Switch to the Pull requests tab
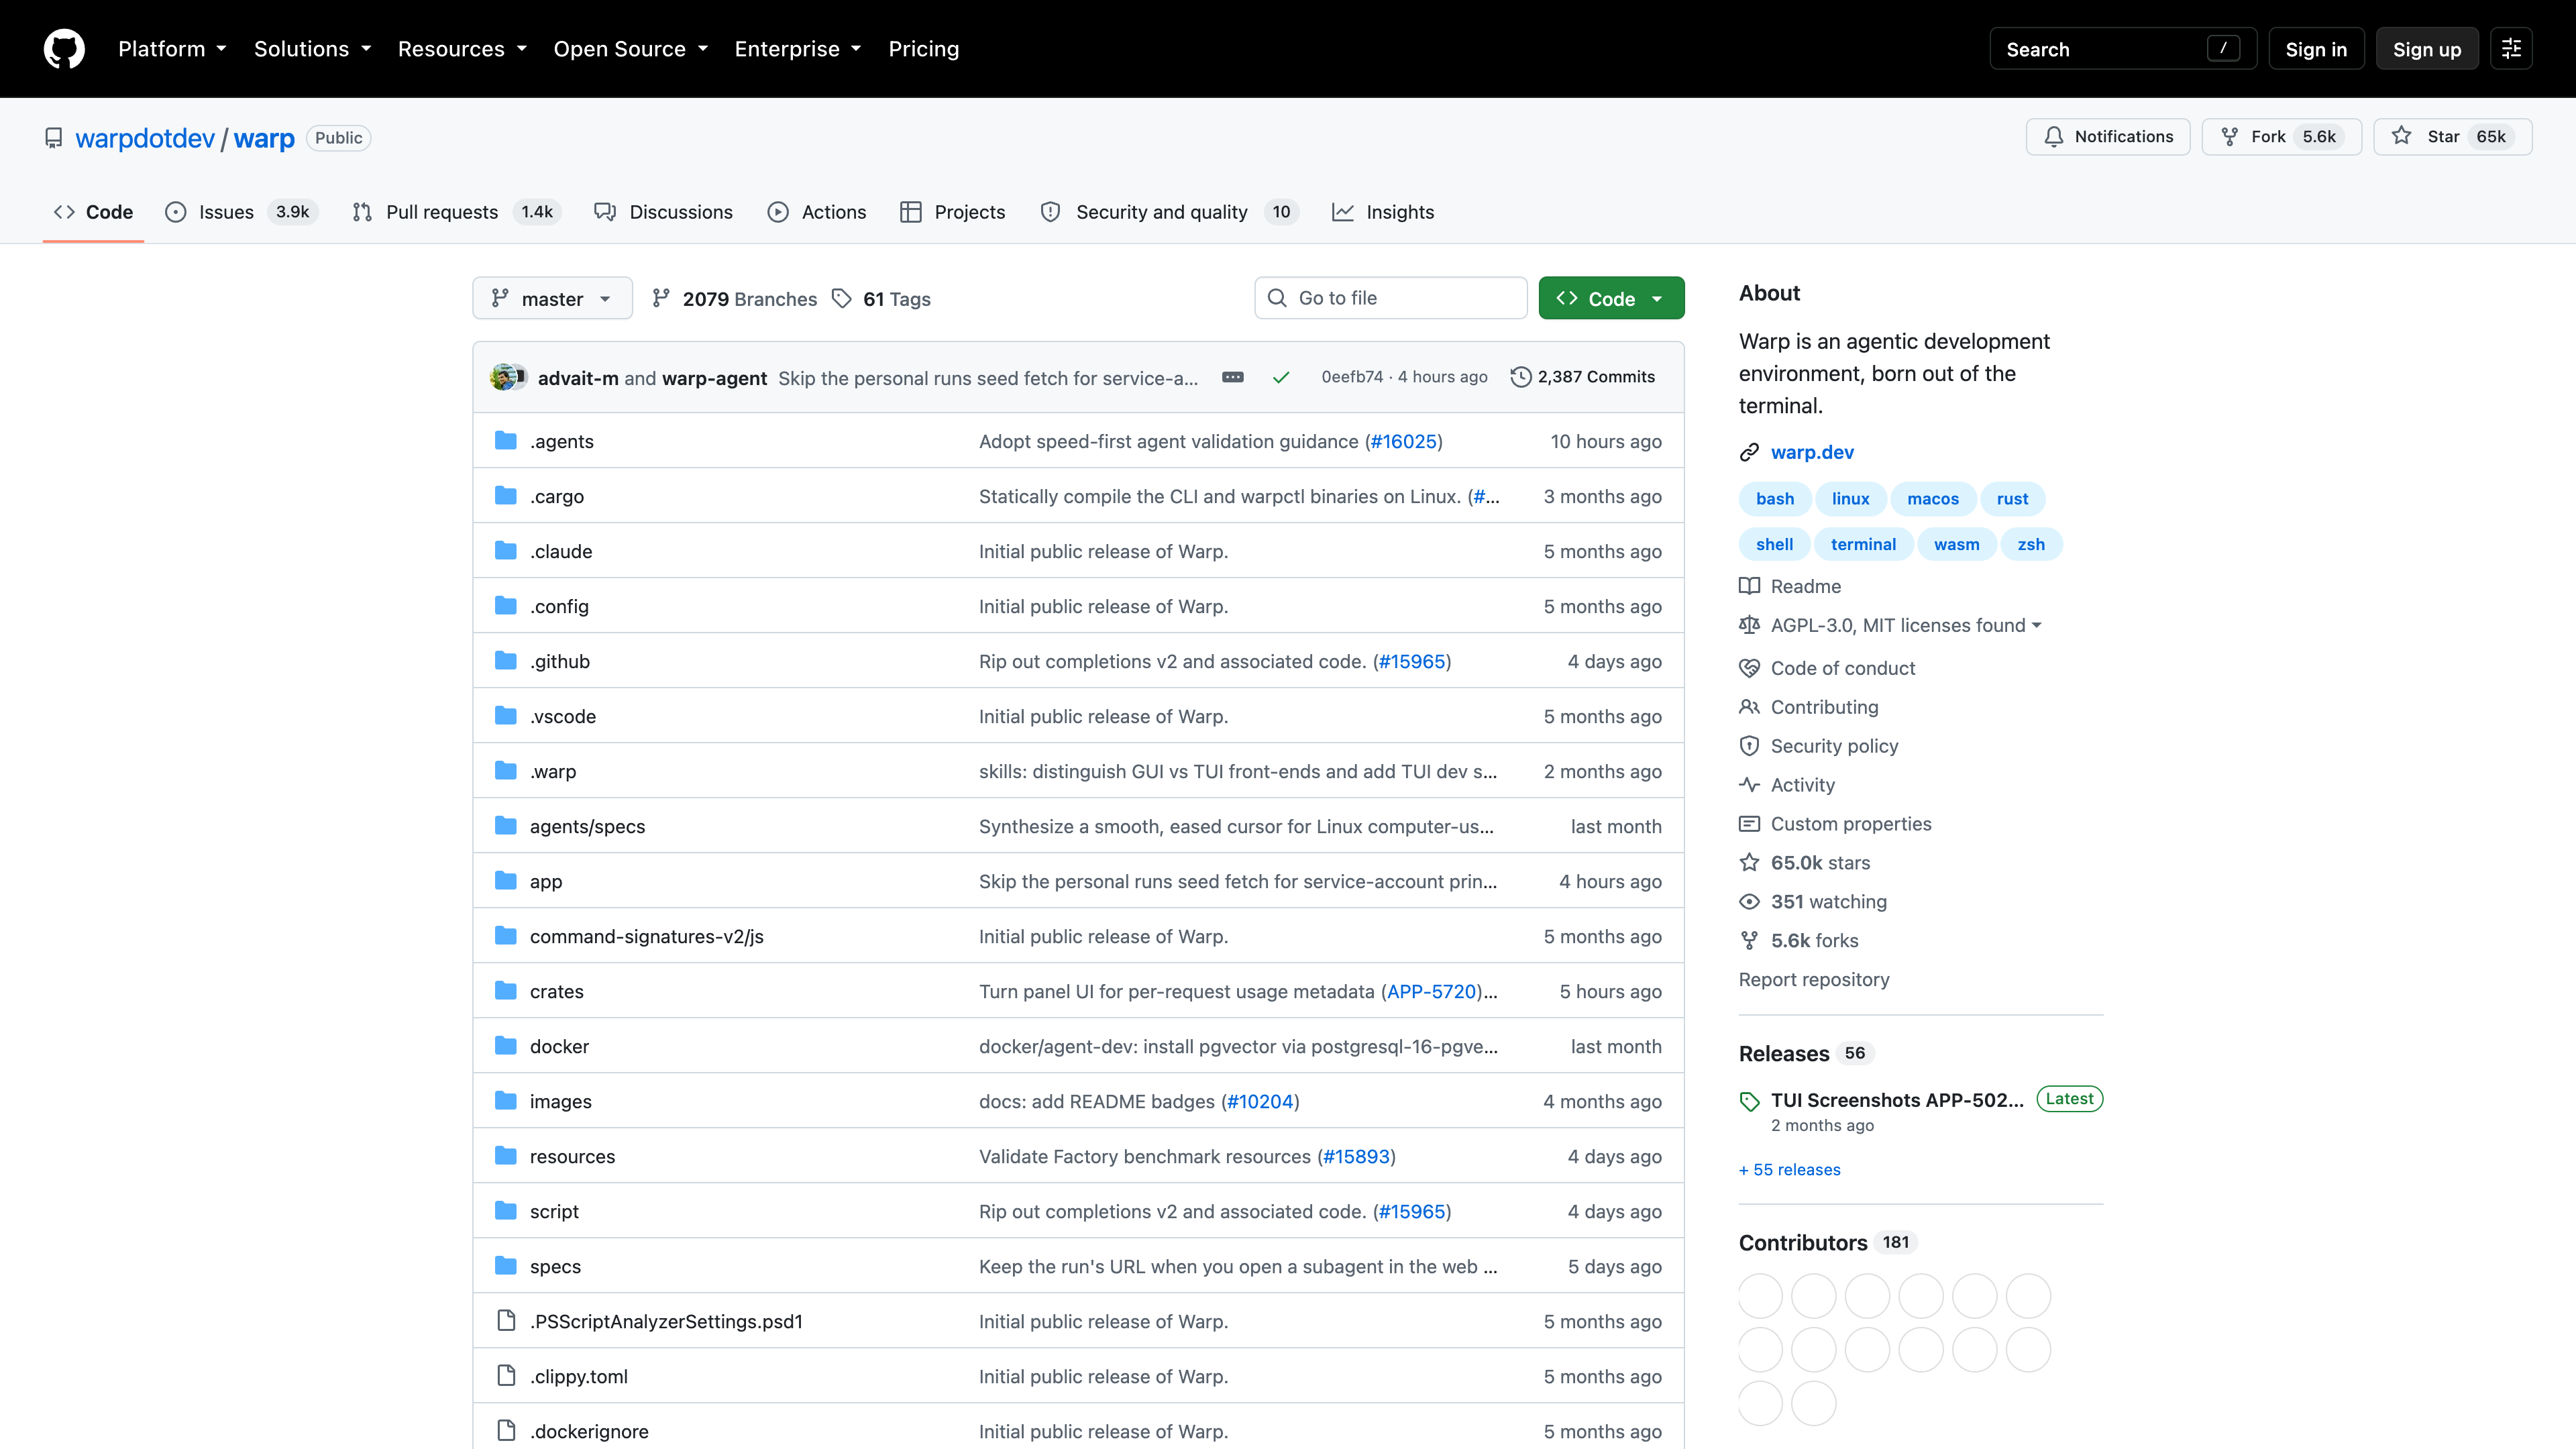The width and height of the screenshot is (2576, 1449). pyautogui.click(x=457, y=212)
